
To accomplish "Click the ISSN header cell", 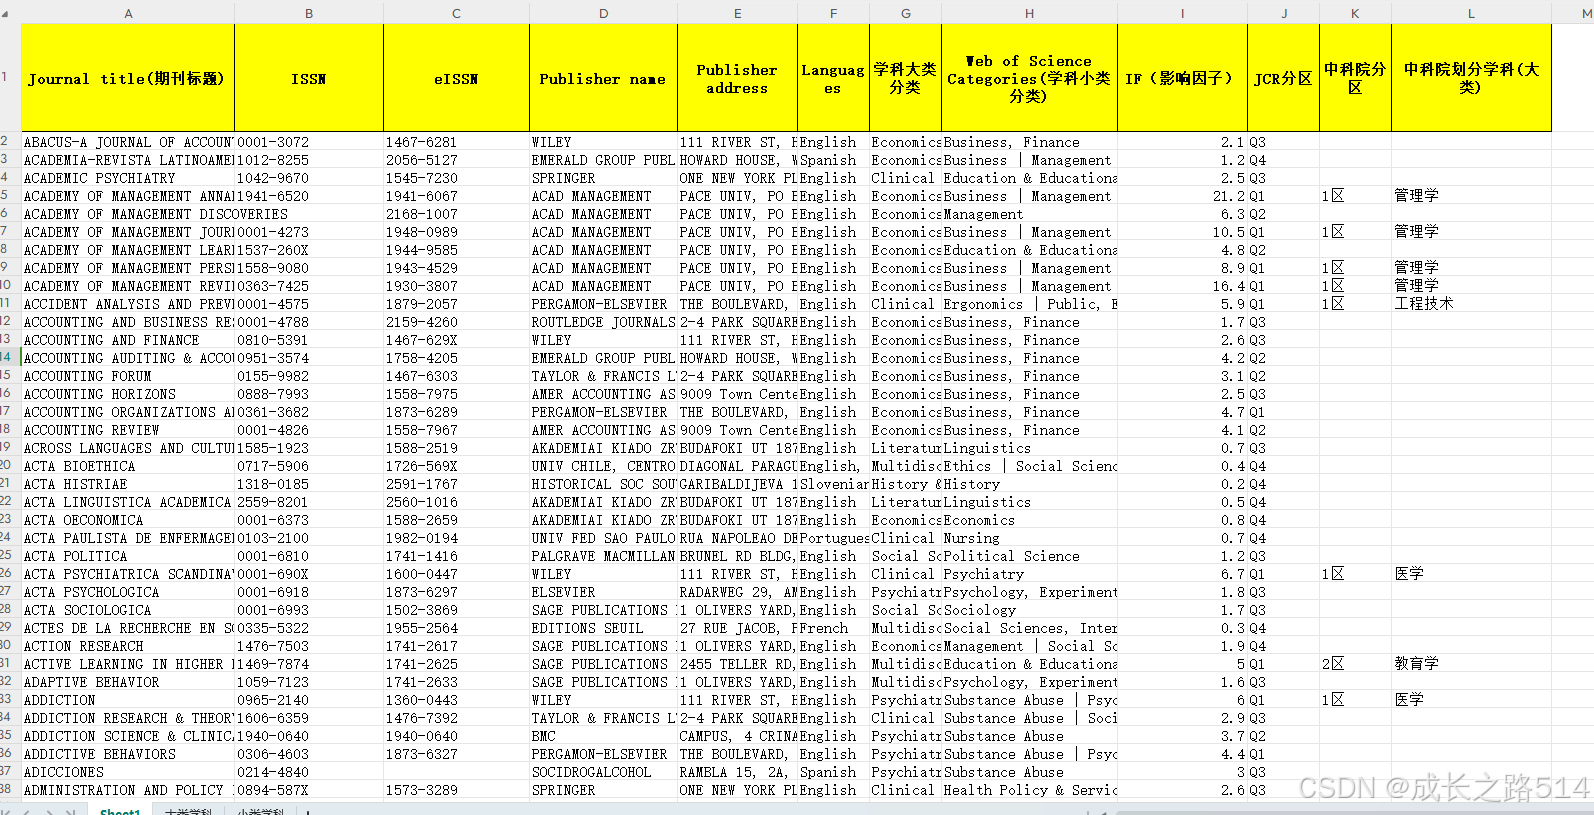I will pyautogui.click(x=309, y=78).
